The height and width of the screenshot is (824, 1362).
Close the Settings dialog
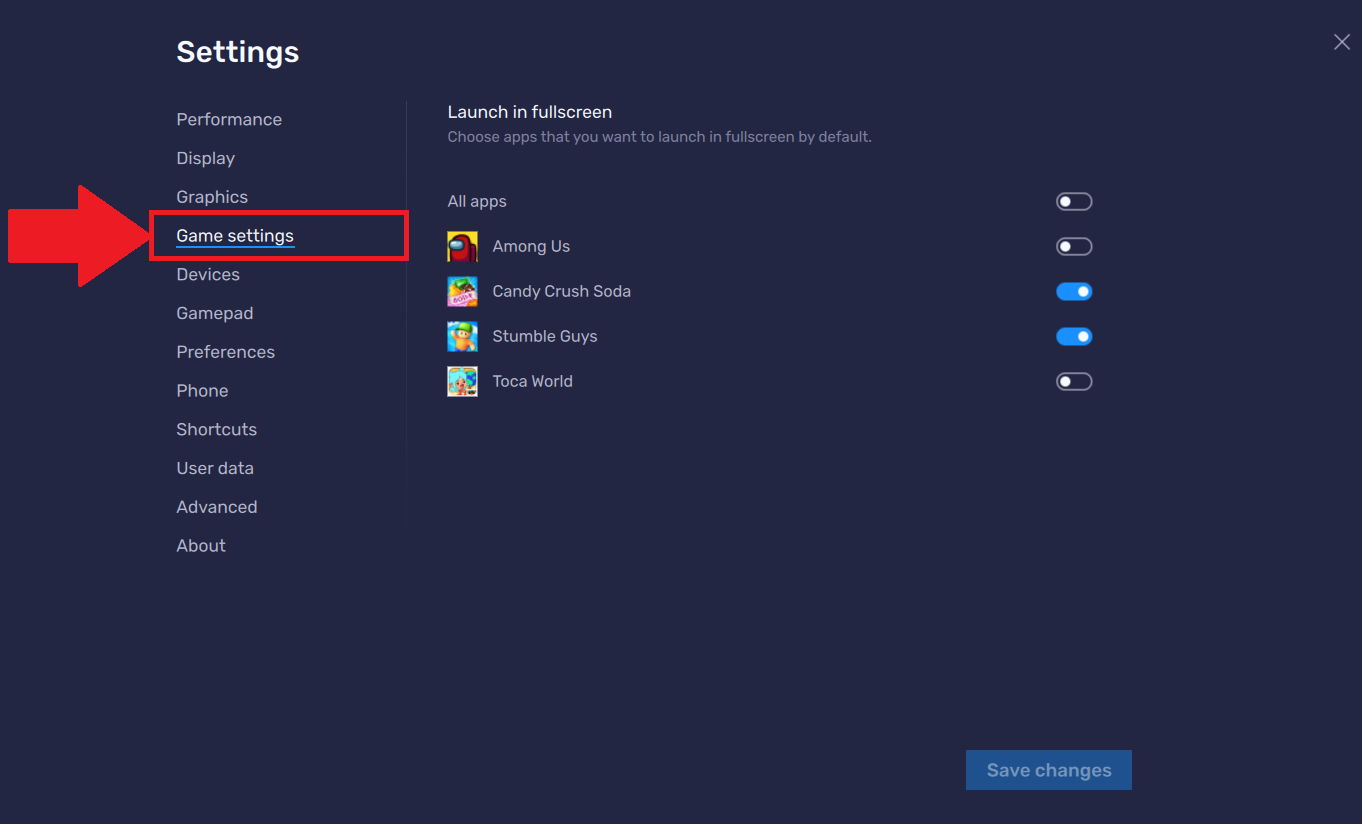[1341, 42]
